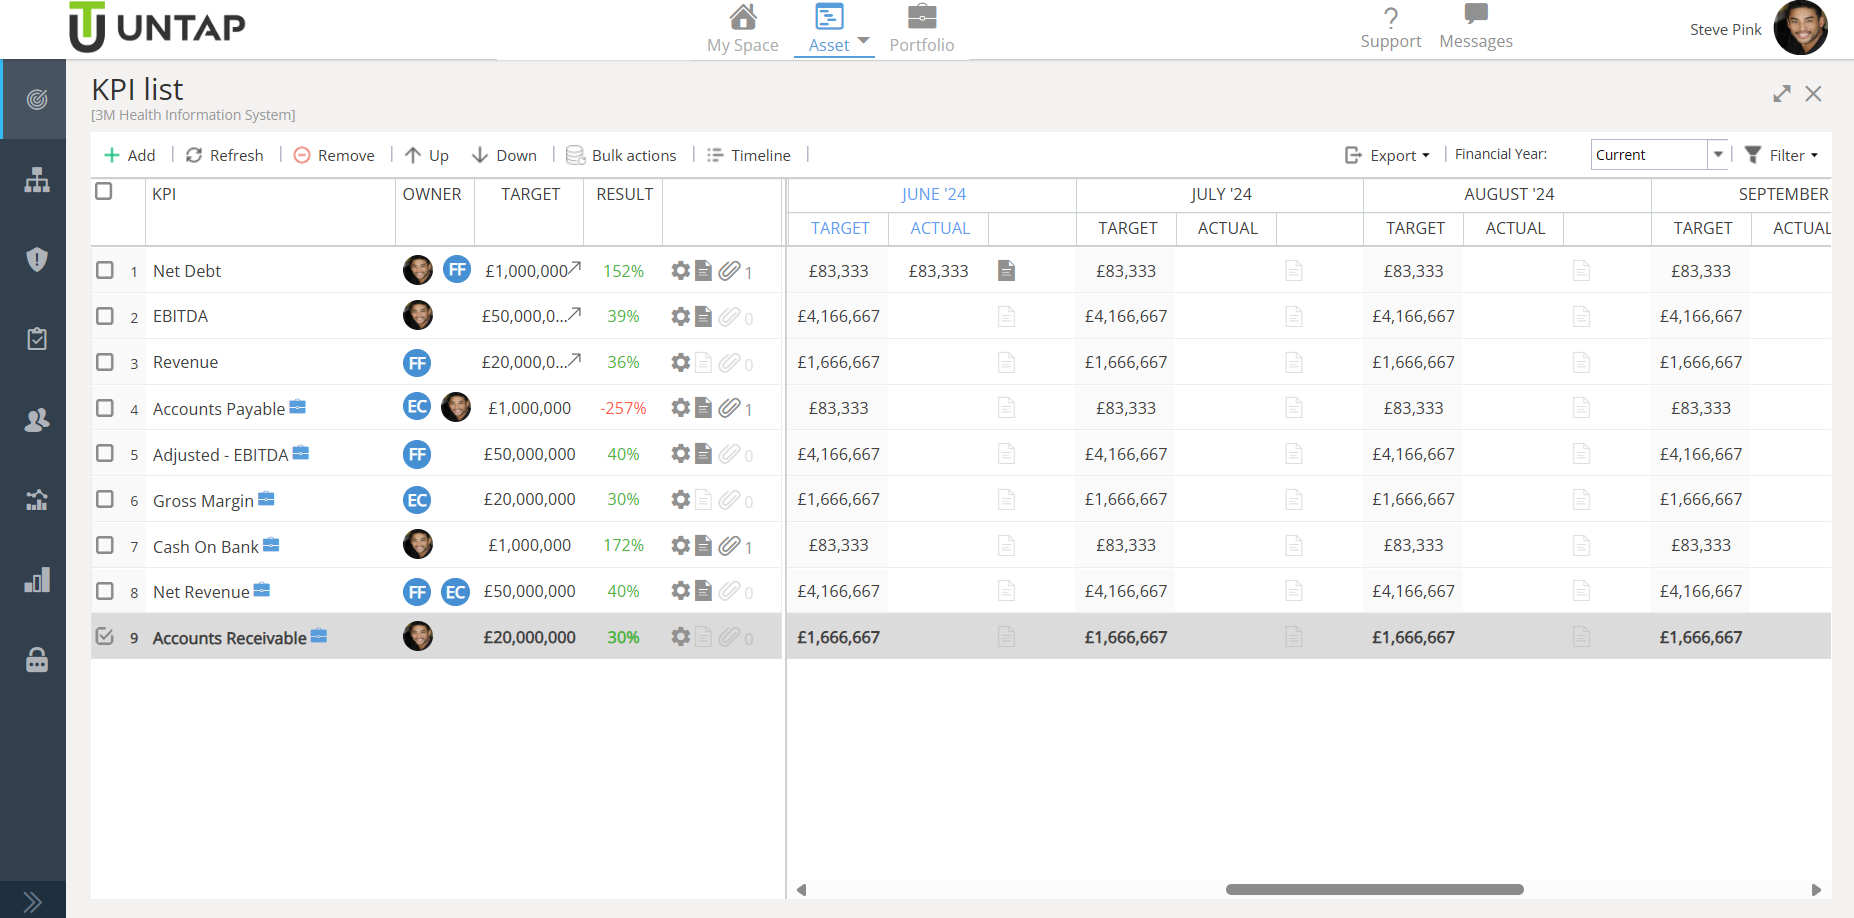Viewport: 1854px width, 918px height.
Task: Select JULY '24 month header
Action: pyautogui.click(x=1221, y=194)
